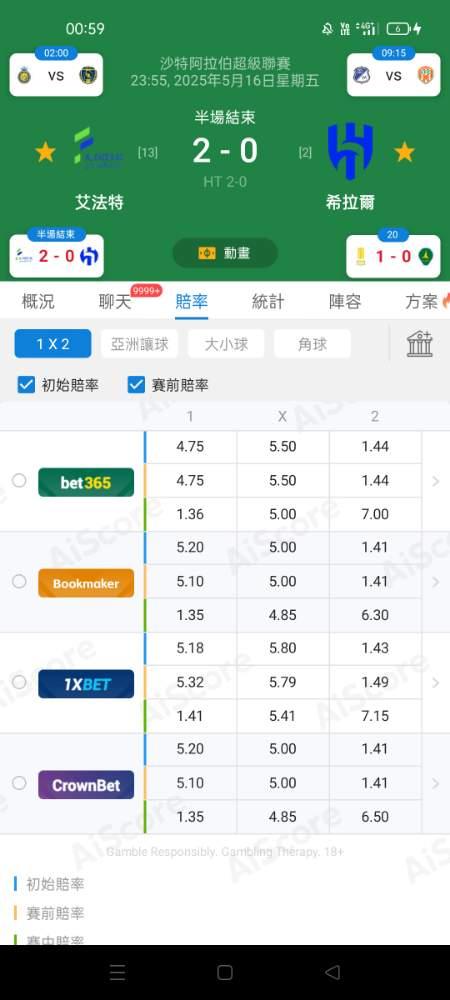450x1000 pixels.
Task: Open the 09:15 upcoming match card
Action: [x=393, y=72]
